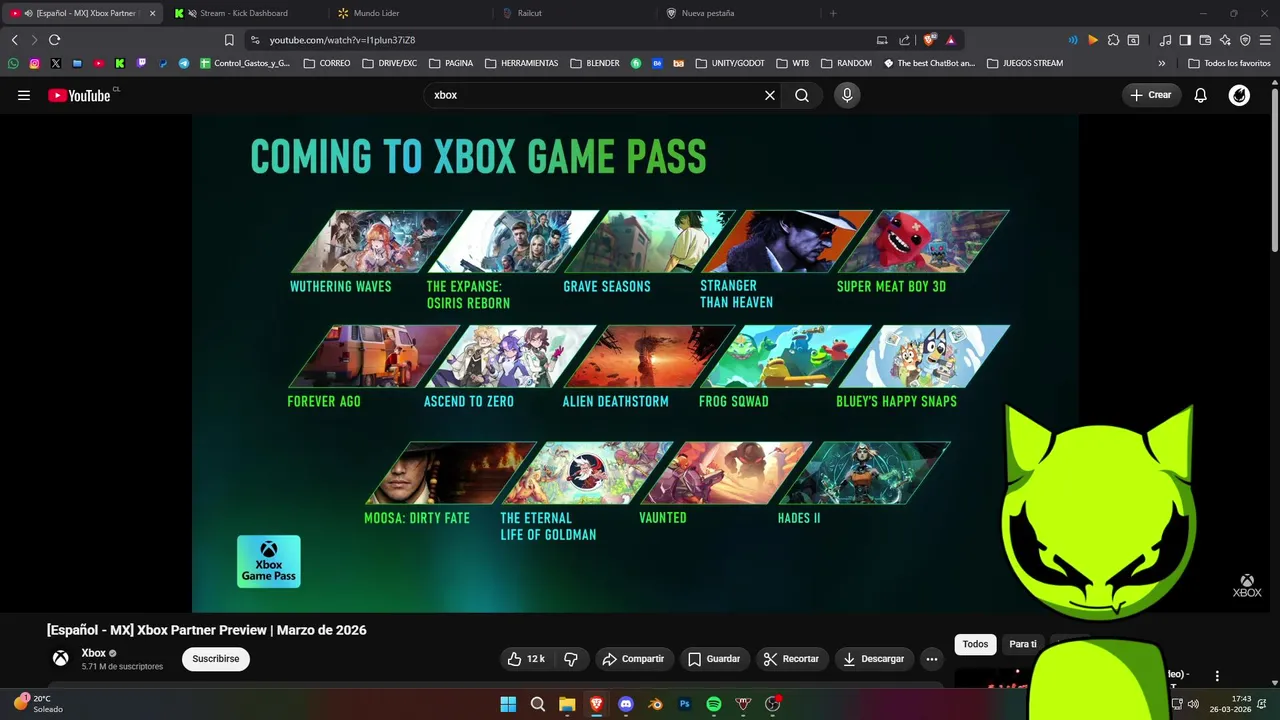Click the search magnifier button on YouTube

[802, 95]
